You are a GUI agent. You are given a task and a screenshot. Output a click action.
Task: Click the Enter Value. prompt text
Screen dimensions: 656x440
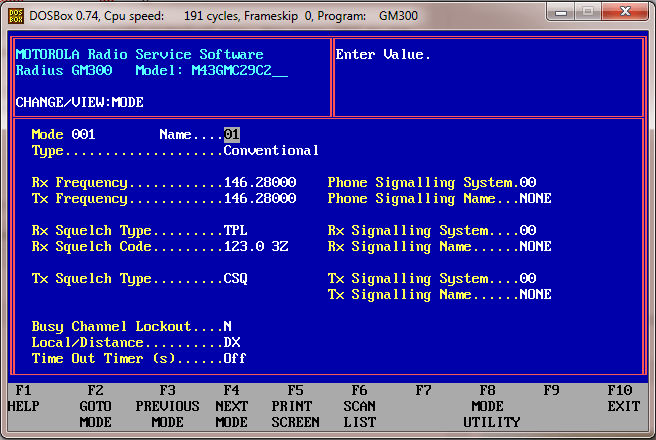tap(383, 54)
